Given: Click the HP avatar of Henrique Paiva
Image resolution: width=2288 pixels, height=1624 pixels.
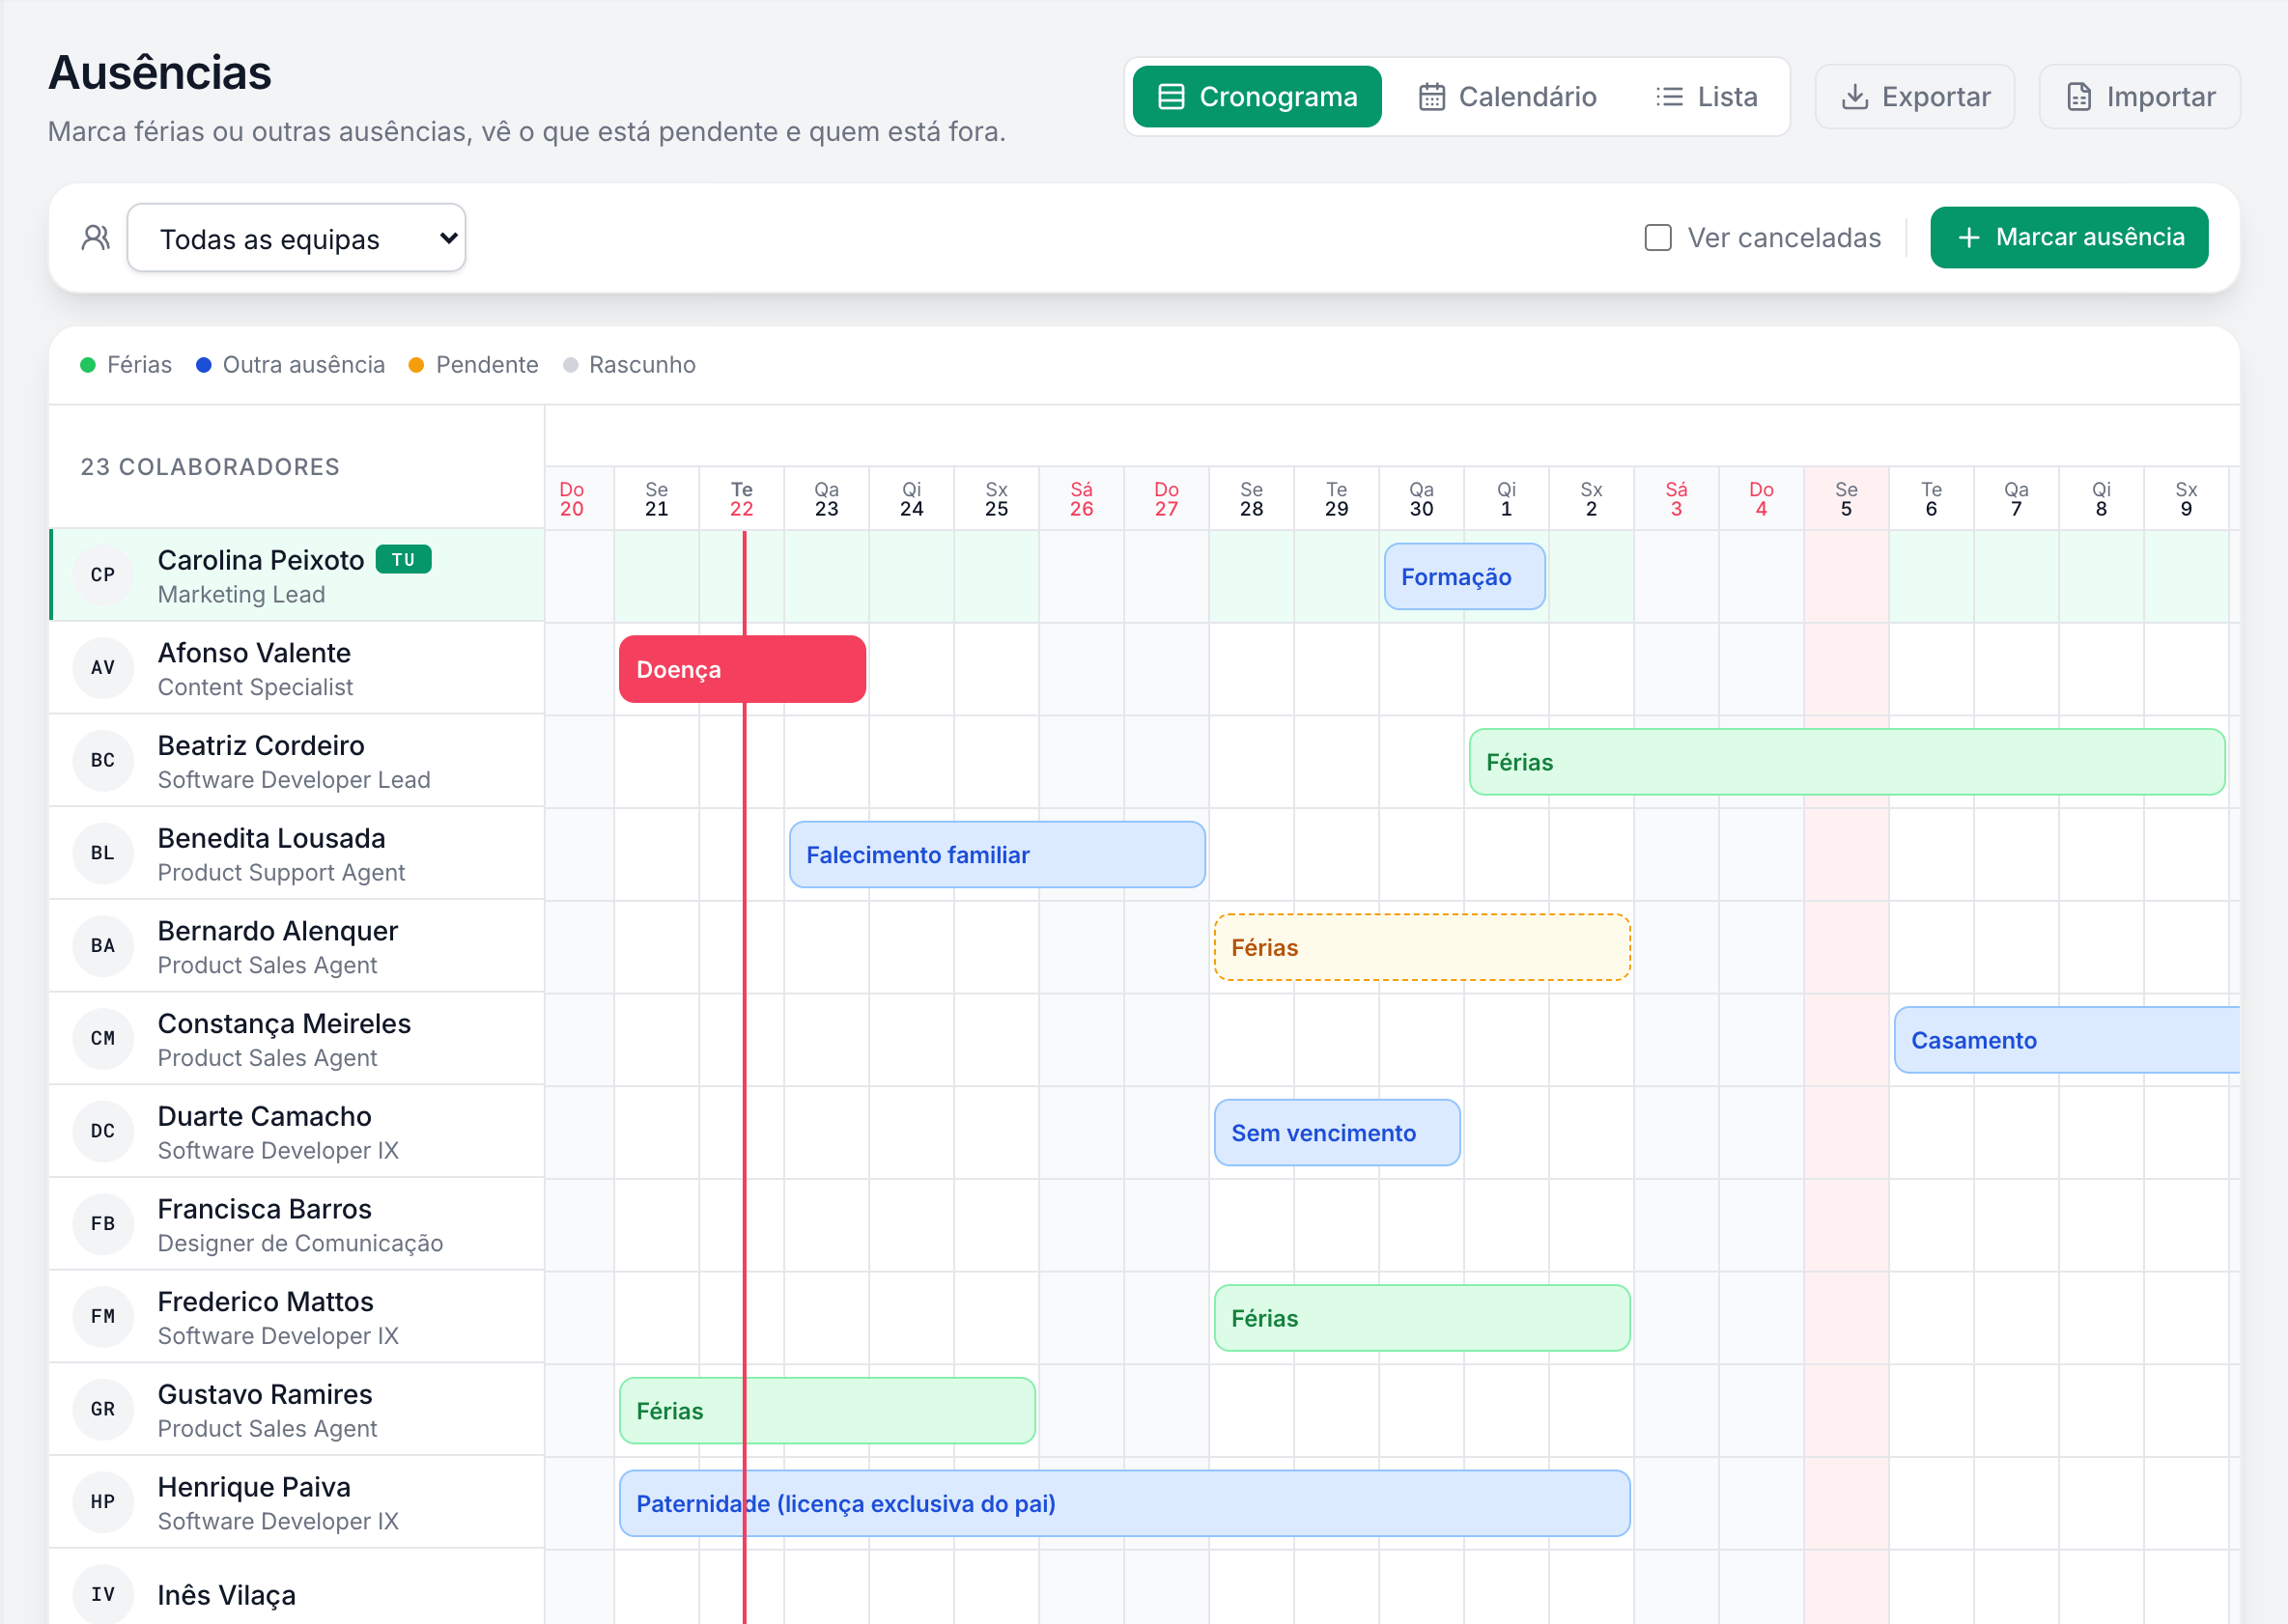Looking at the screenshot, I should pyautogui.click(x=103, y=1502).
